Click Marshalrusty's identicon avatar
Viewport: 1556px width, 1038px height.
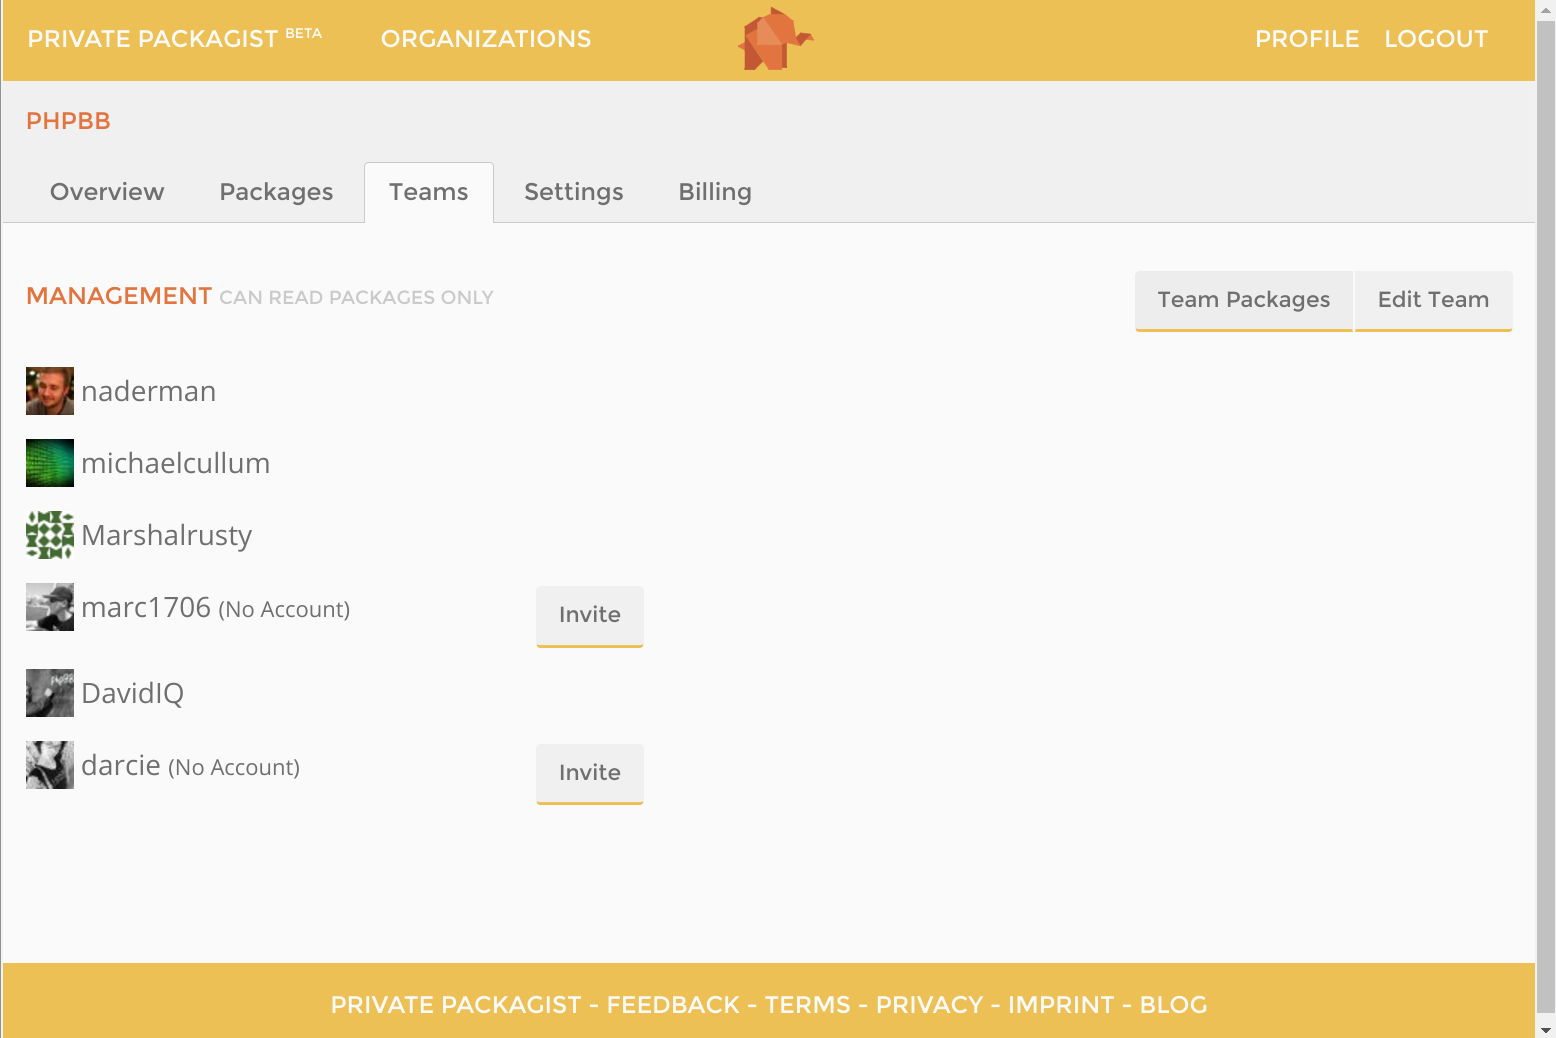[50, 535]
